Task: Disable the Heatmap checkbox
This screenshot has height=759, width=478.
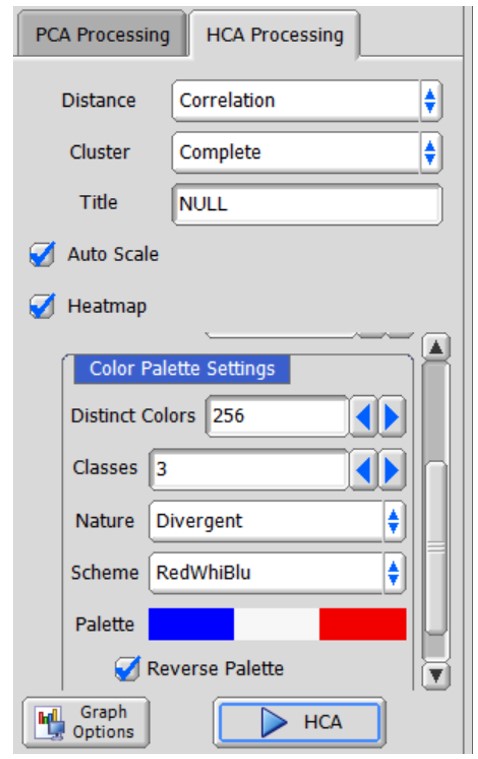Action: [x=42, y=306]
